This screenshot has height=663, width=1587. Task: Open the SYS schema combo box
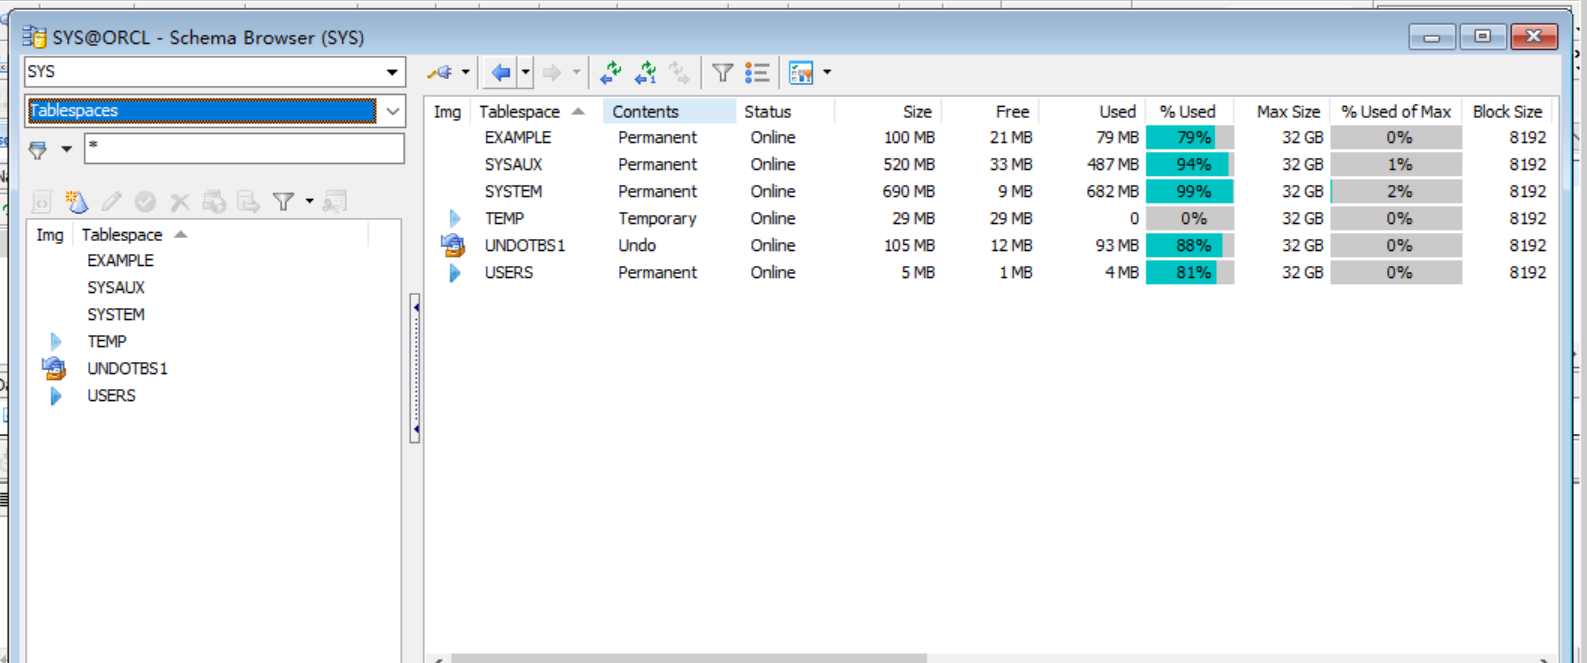[214, 72]
